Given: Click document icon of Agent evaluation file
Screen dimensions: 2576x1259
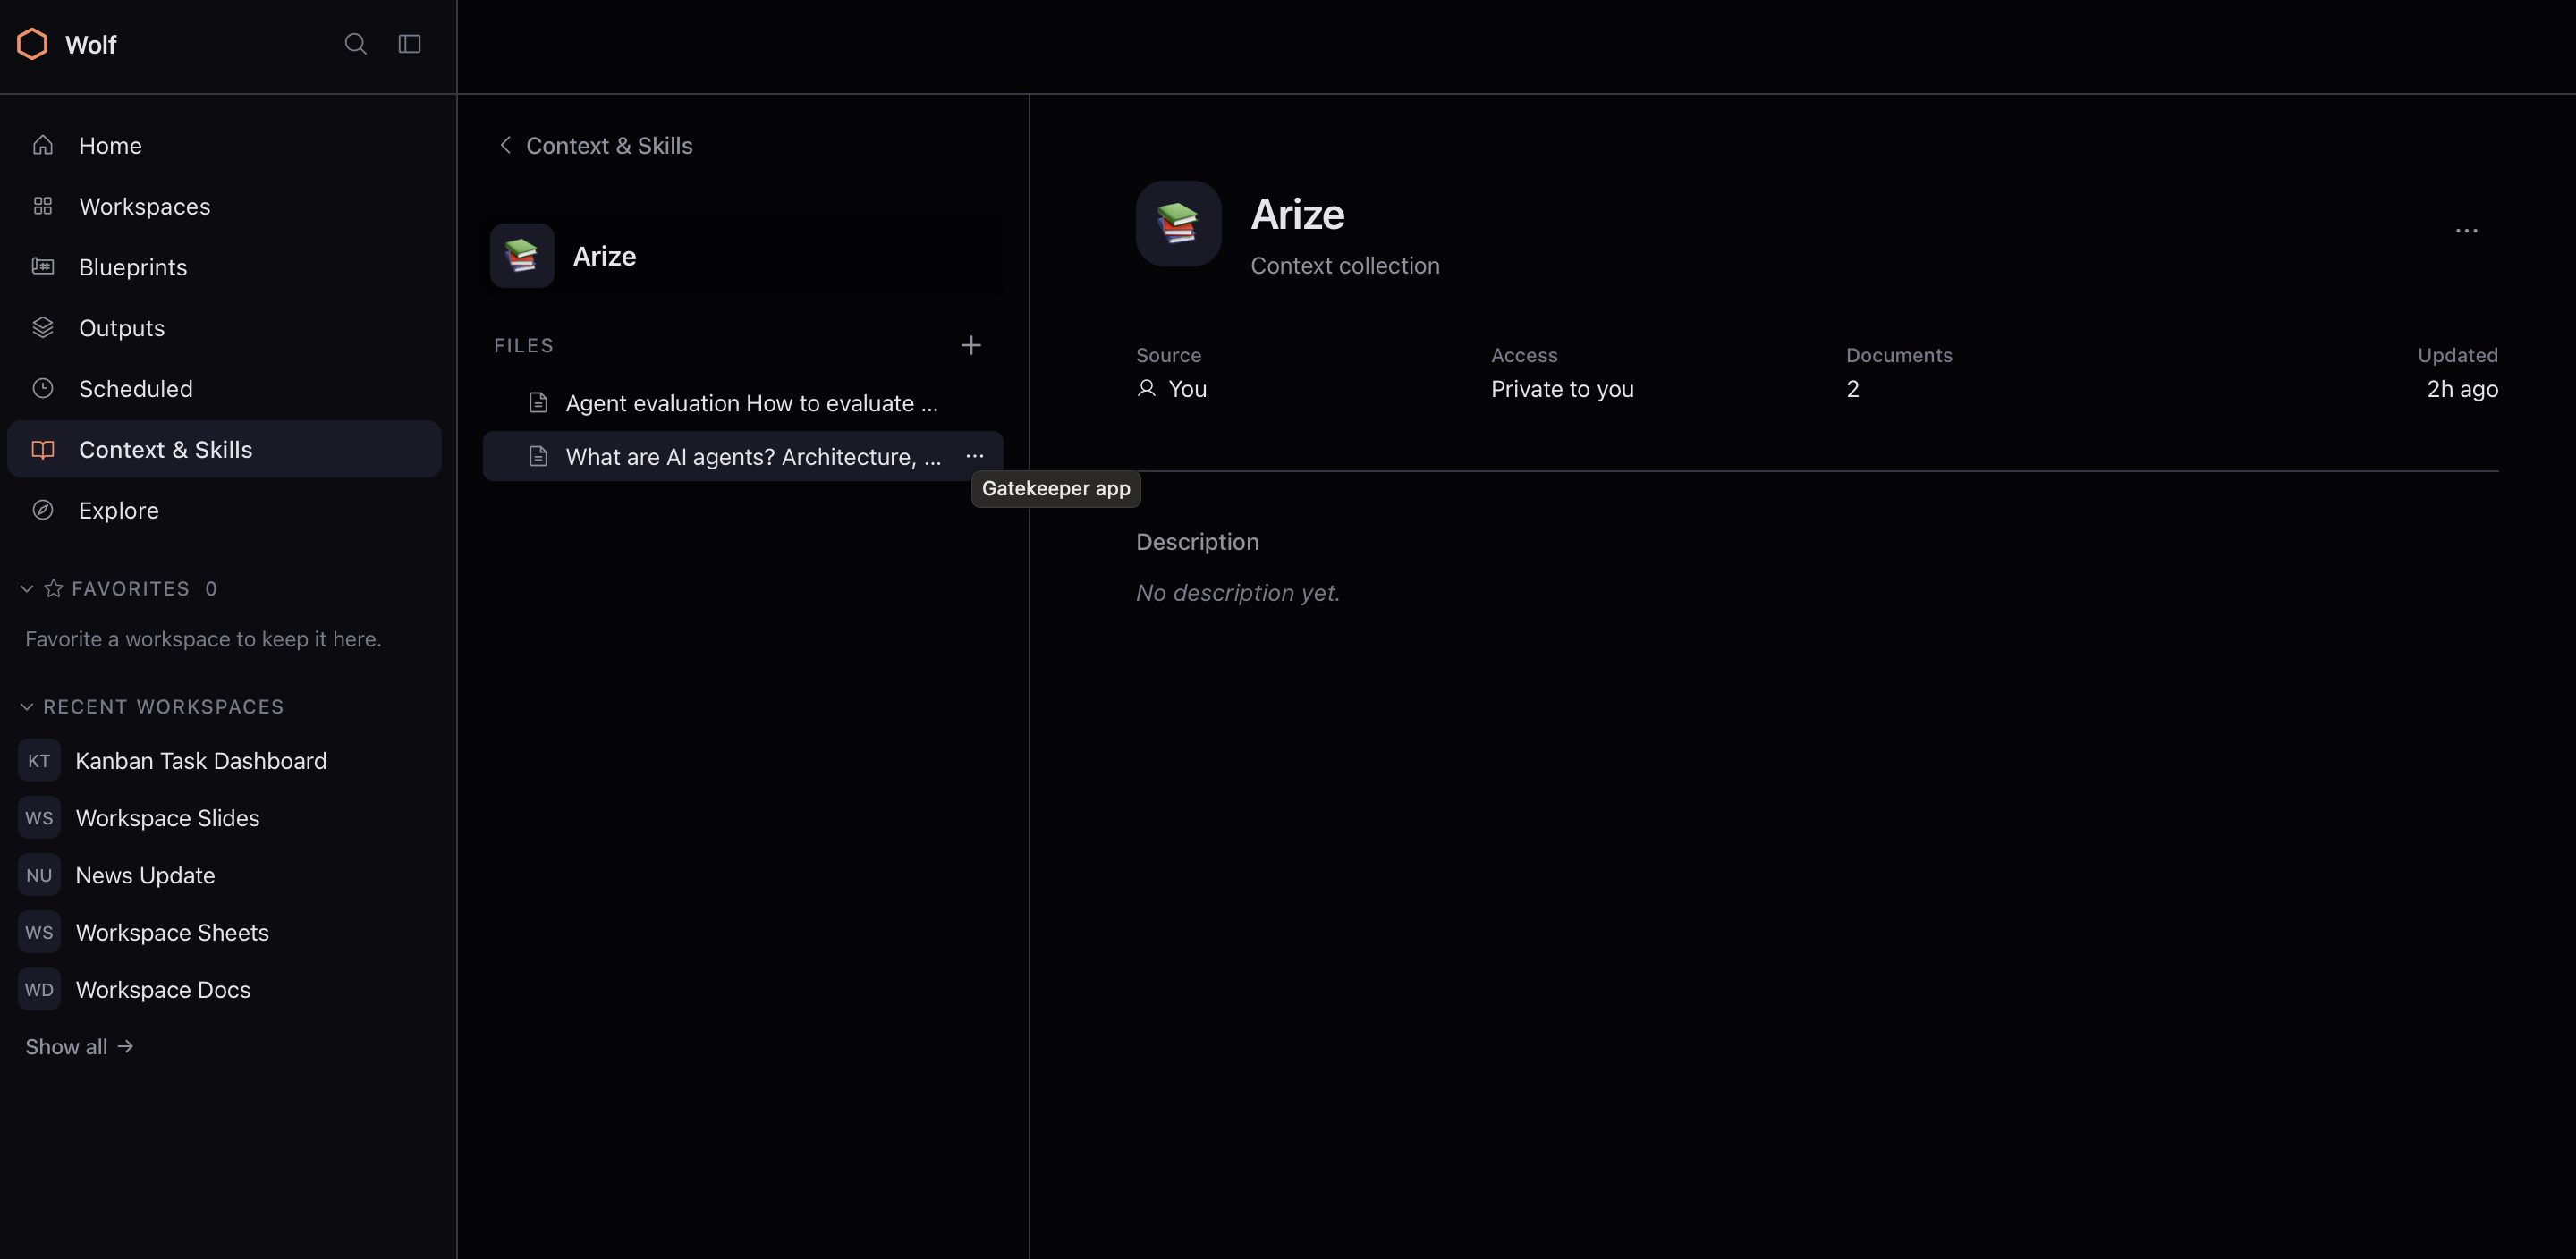Looking at the screenshot, I should click(x=538, y=403).
